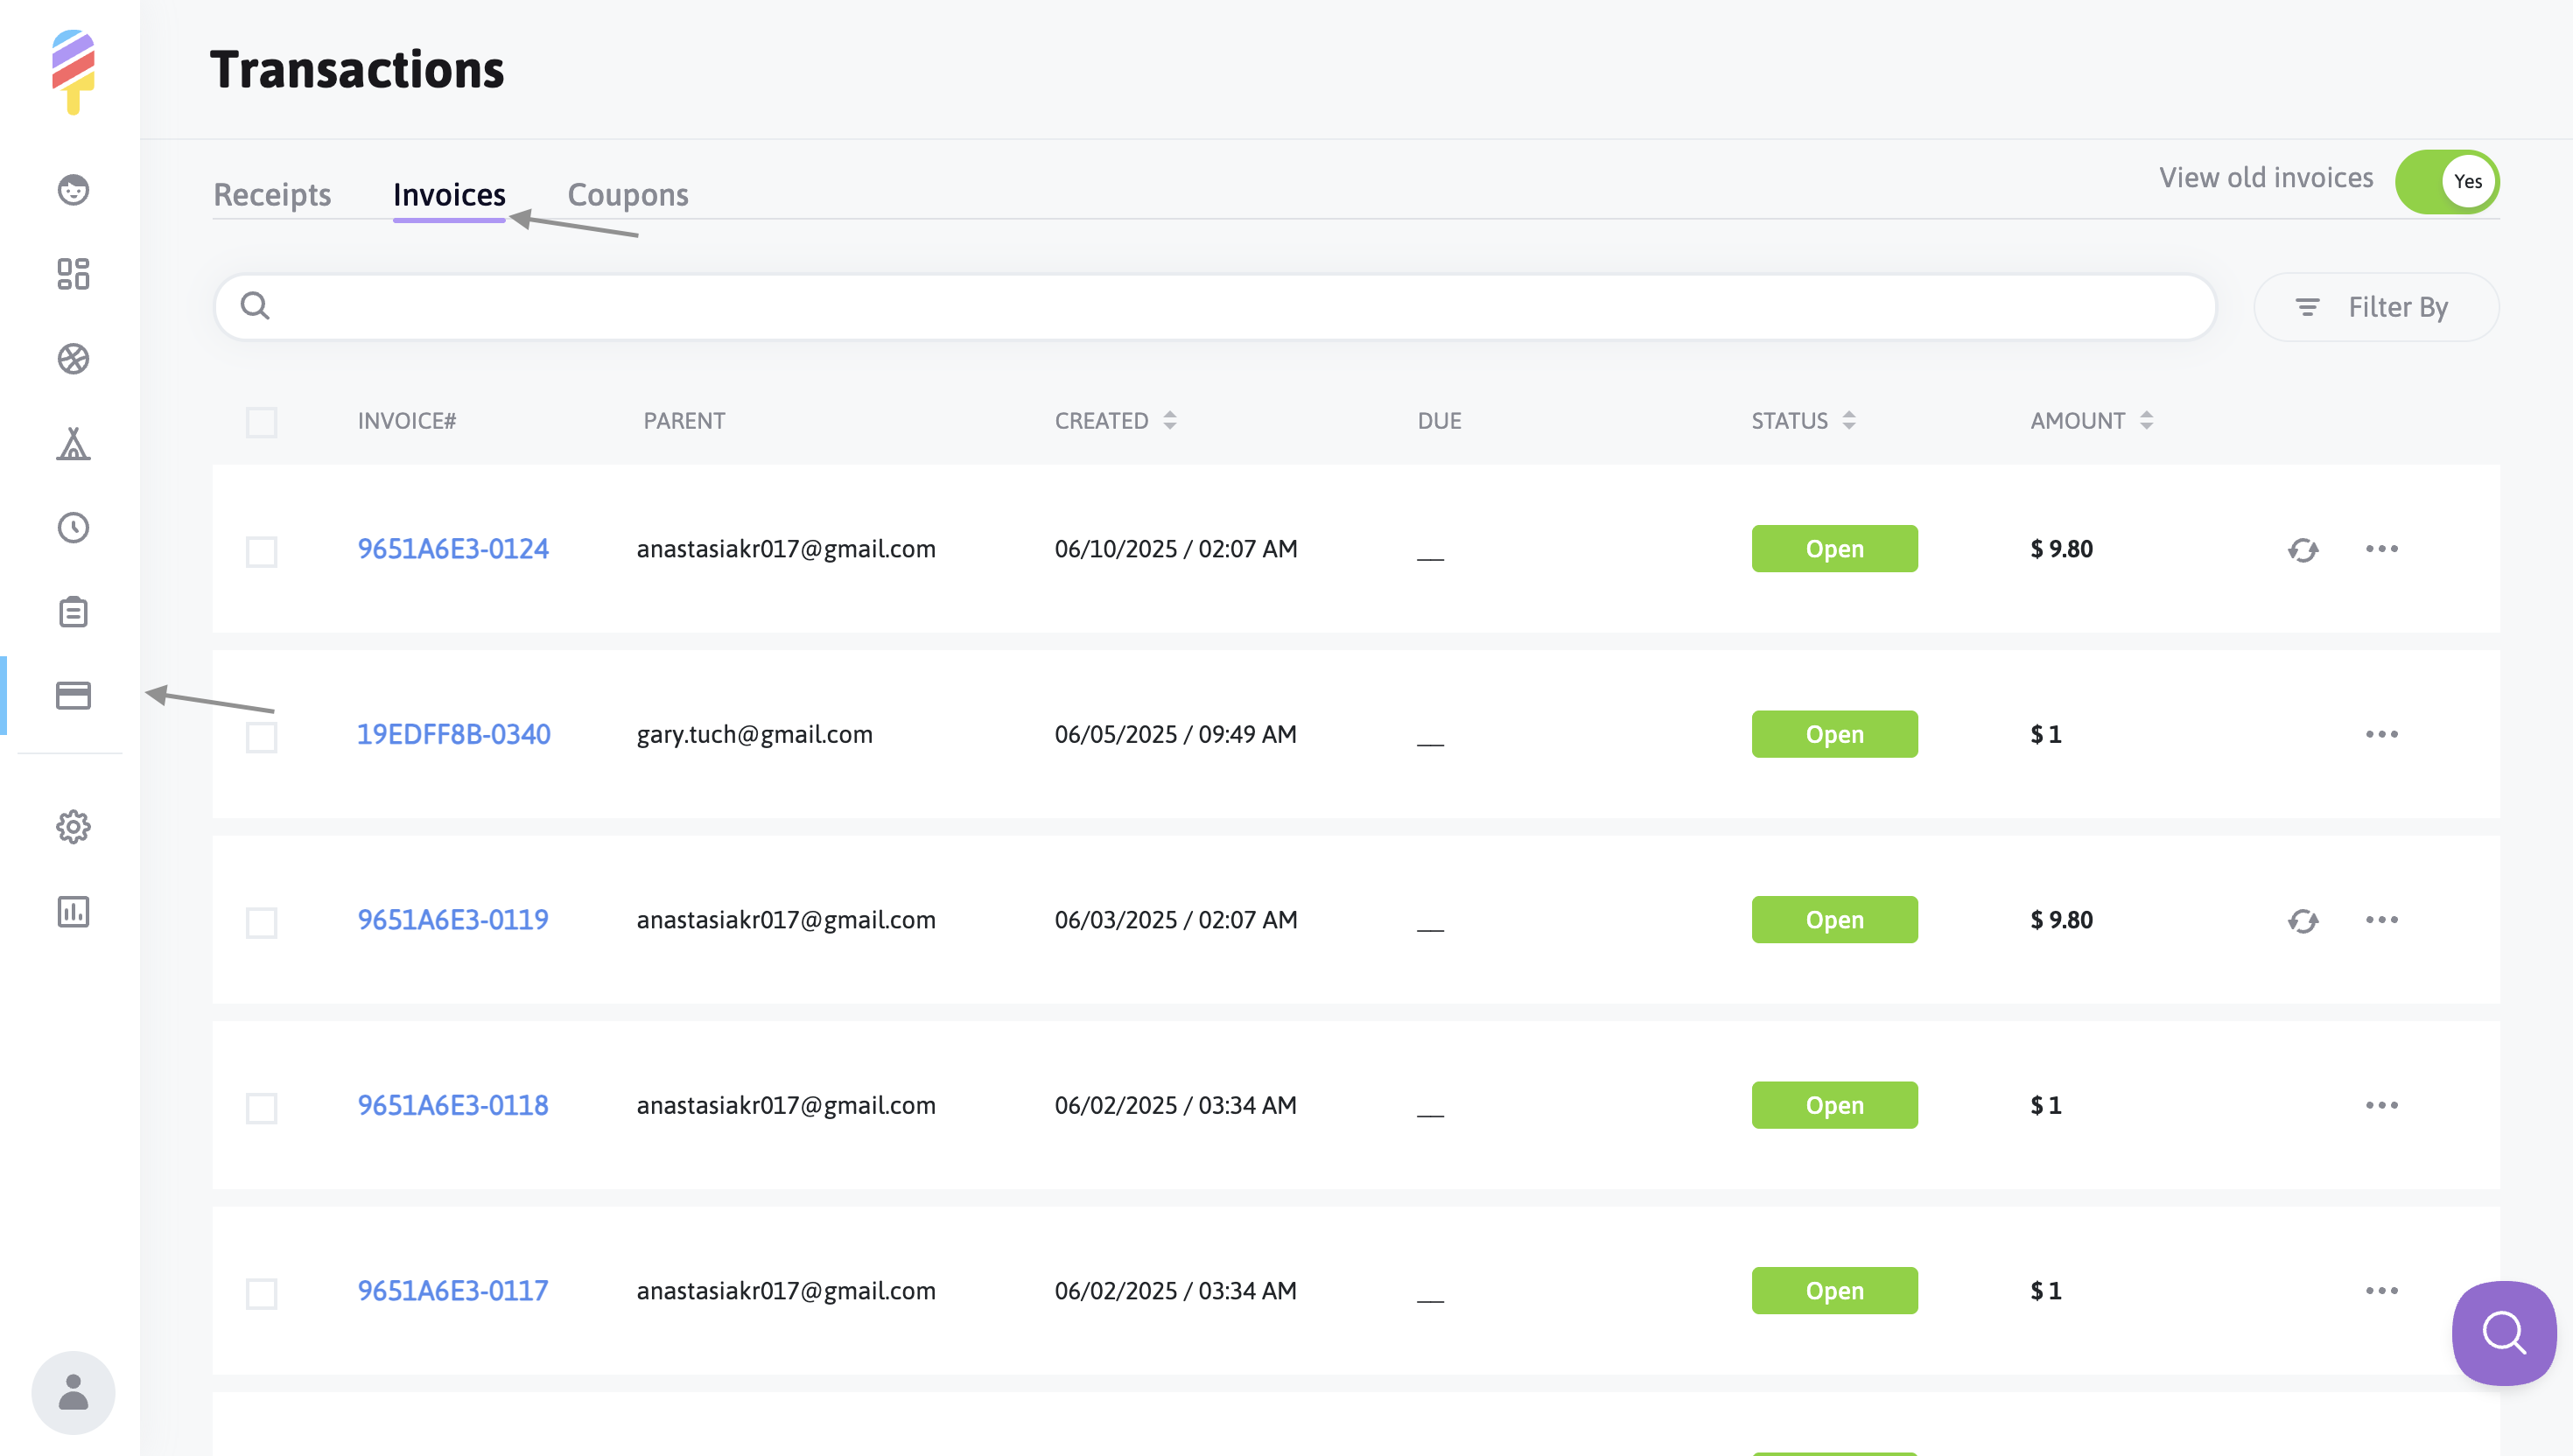Click the smiley face sidebar icon
Image resolution: width=2573 pixels, height=1456 pixels.
(x=73, y=189)
